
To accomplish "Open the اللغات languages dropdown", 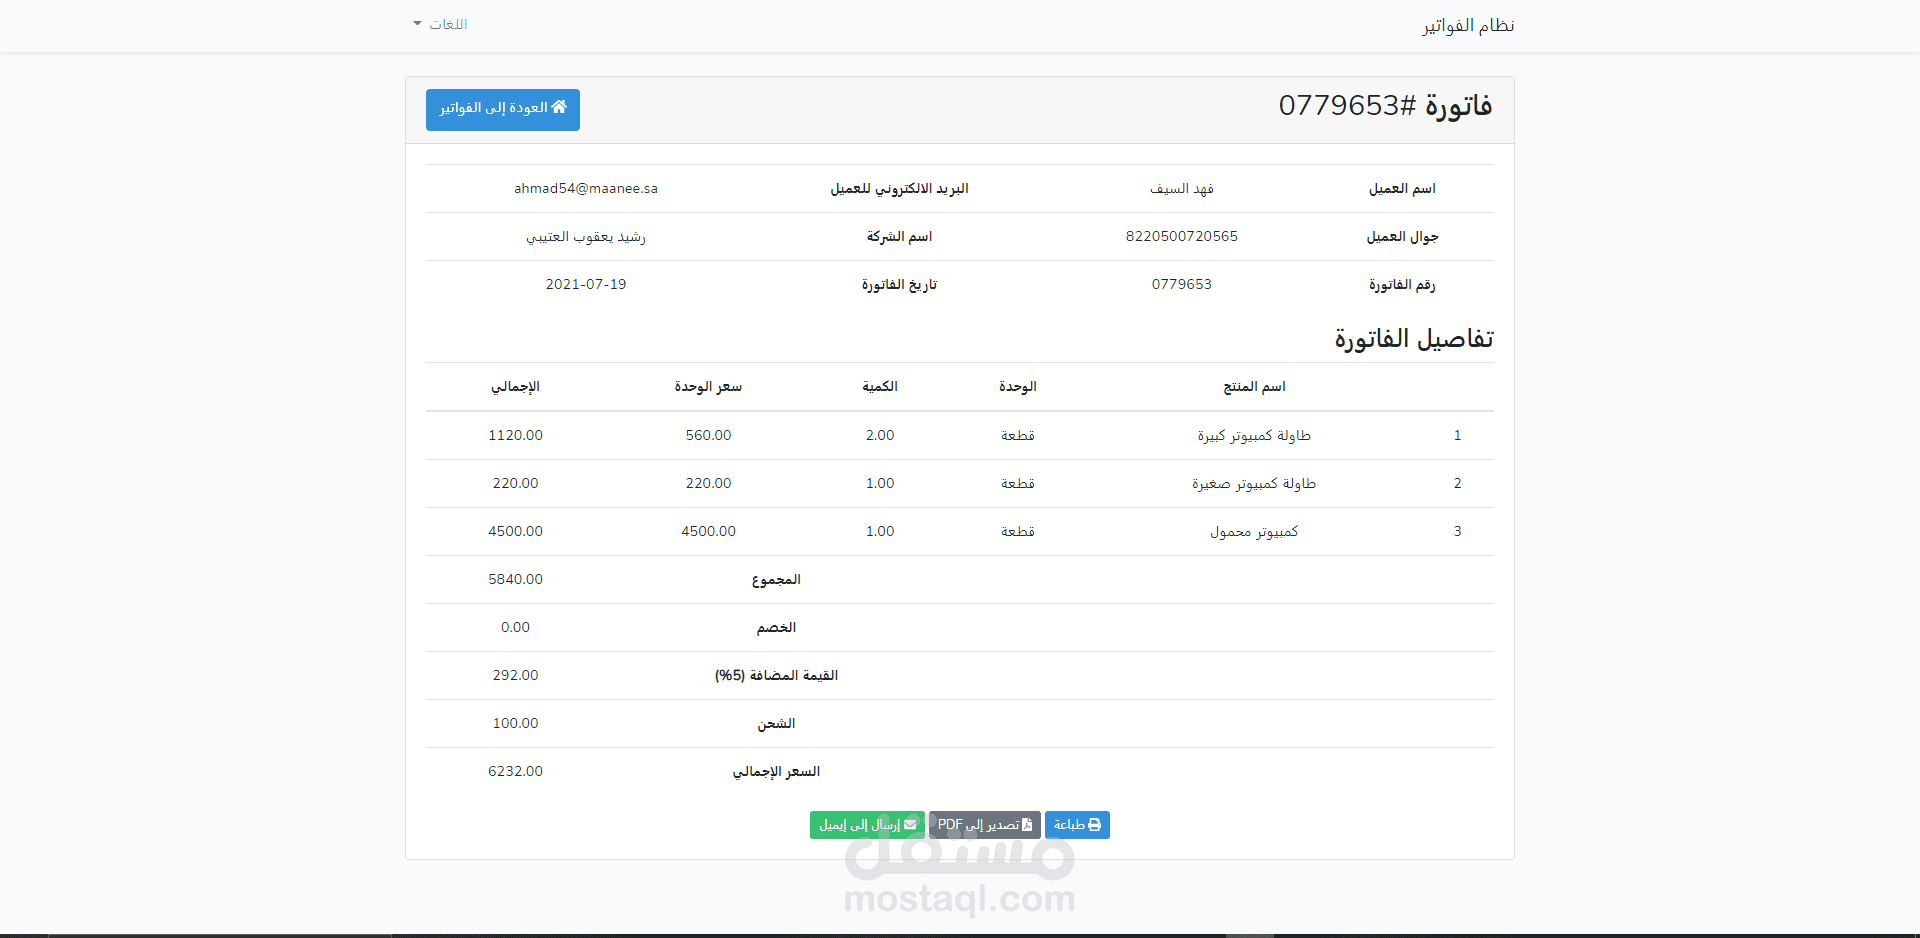I will pos(440,24).
